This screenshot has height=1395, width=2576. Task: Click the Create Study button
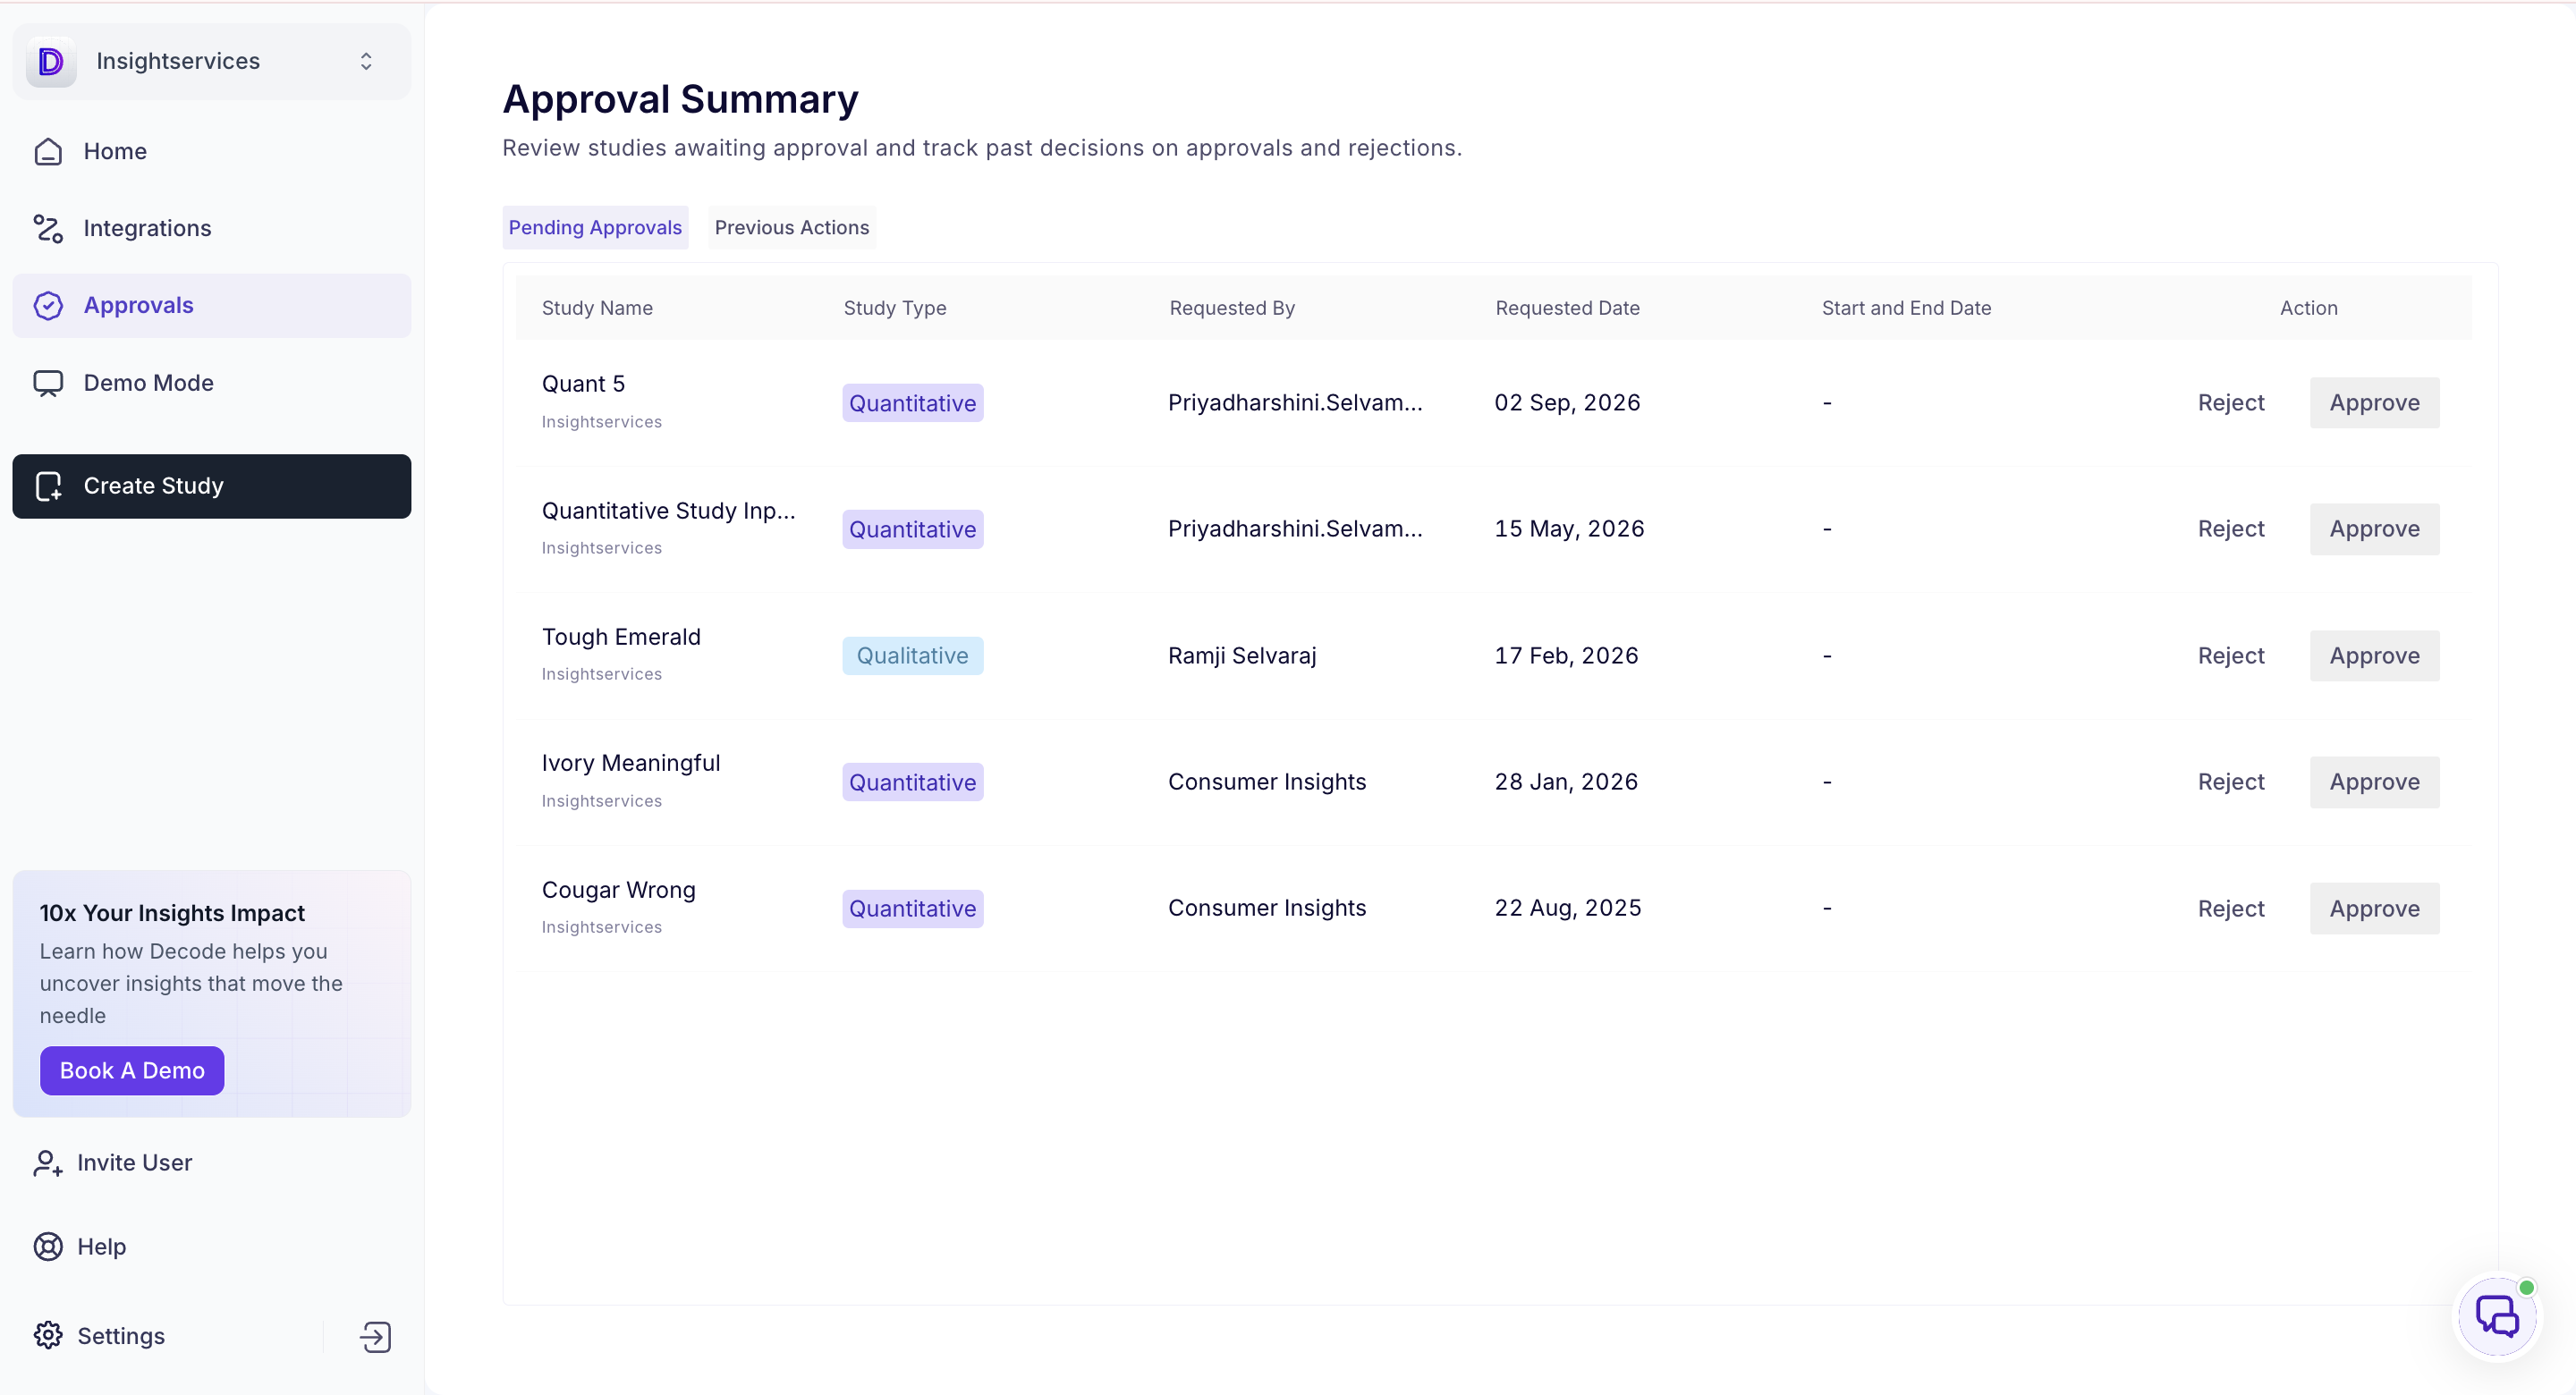[212, 486]
